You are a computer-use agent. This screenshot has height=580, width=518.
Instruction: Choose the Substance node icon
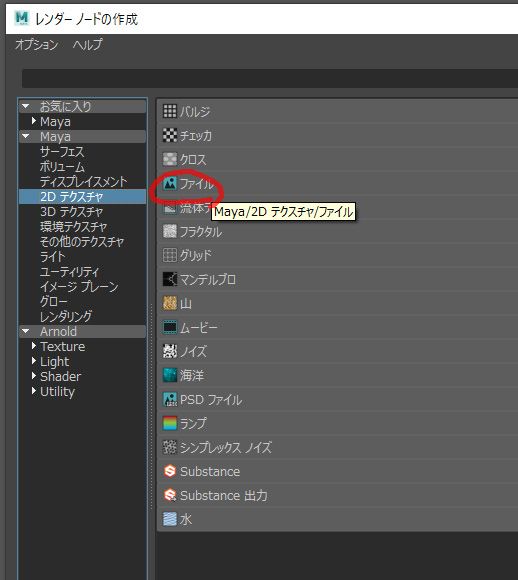point(170,471)
